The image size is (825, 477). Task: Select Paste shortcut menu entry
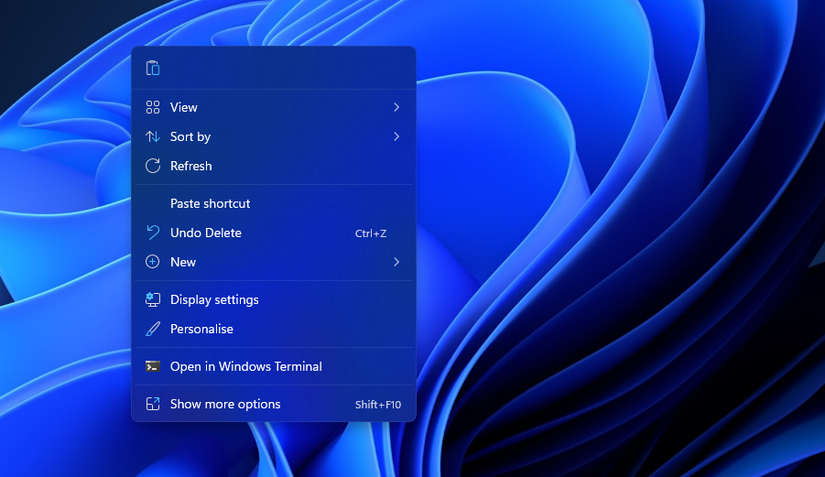(274, 204)
